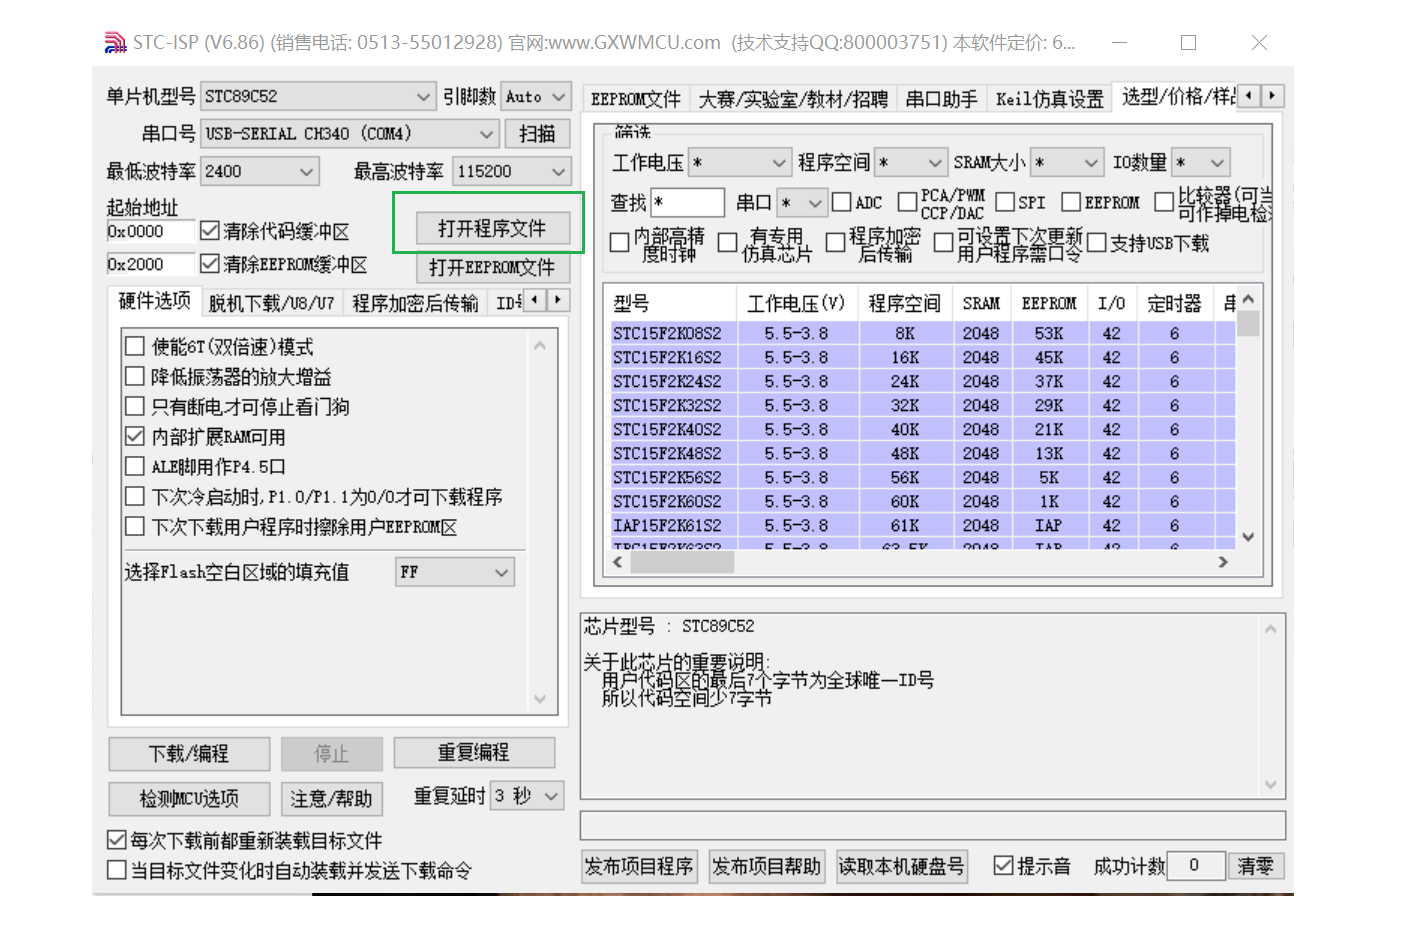This screenshot has height=927, width=1412.
Task: Click the STC-ISP app icon in the title bar
Action: coord(115,42)
